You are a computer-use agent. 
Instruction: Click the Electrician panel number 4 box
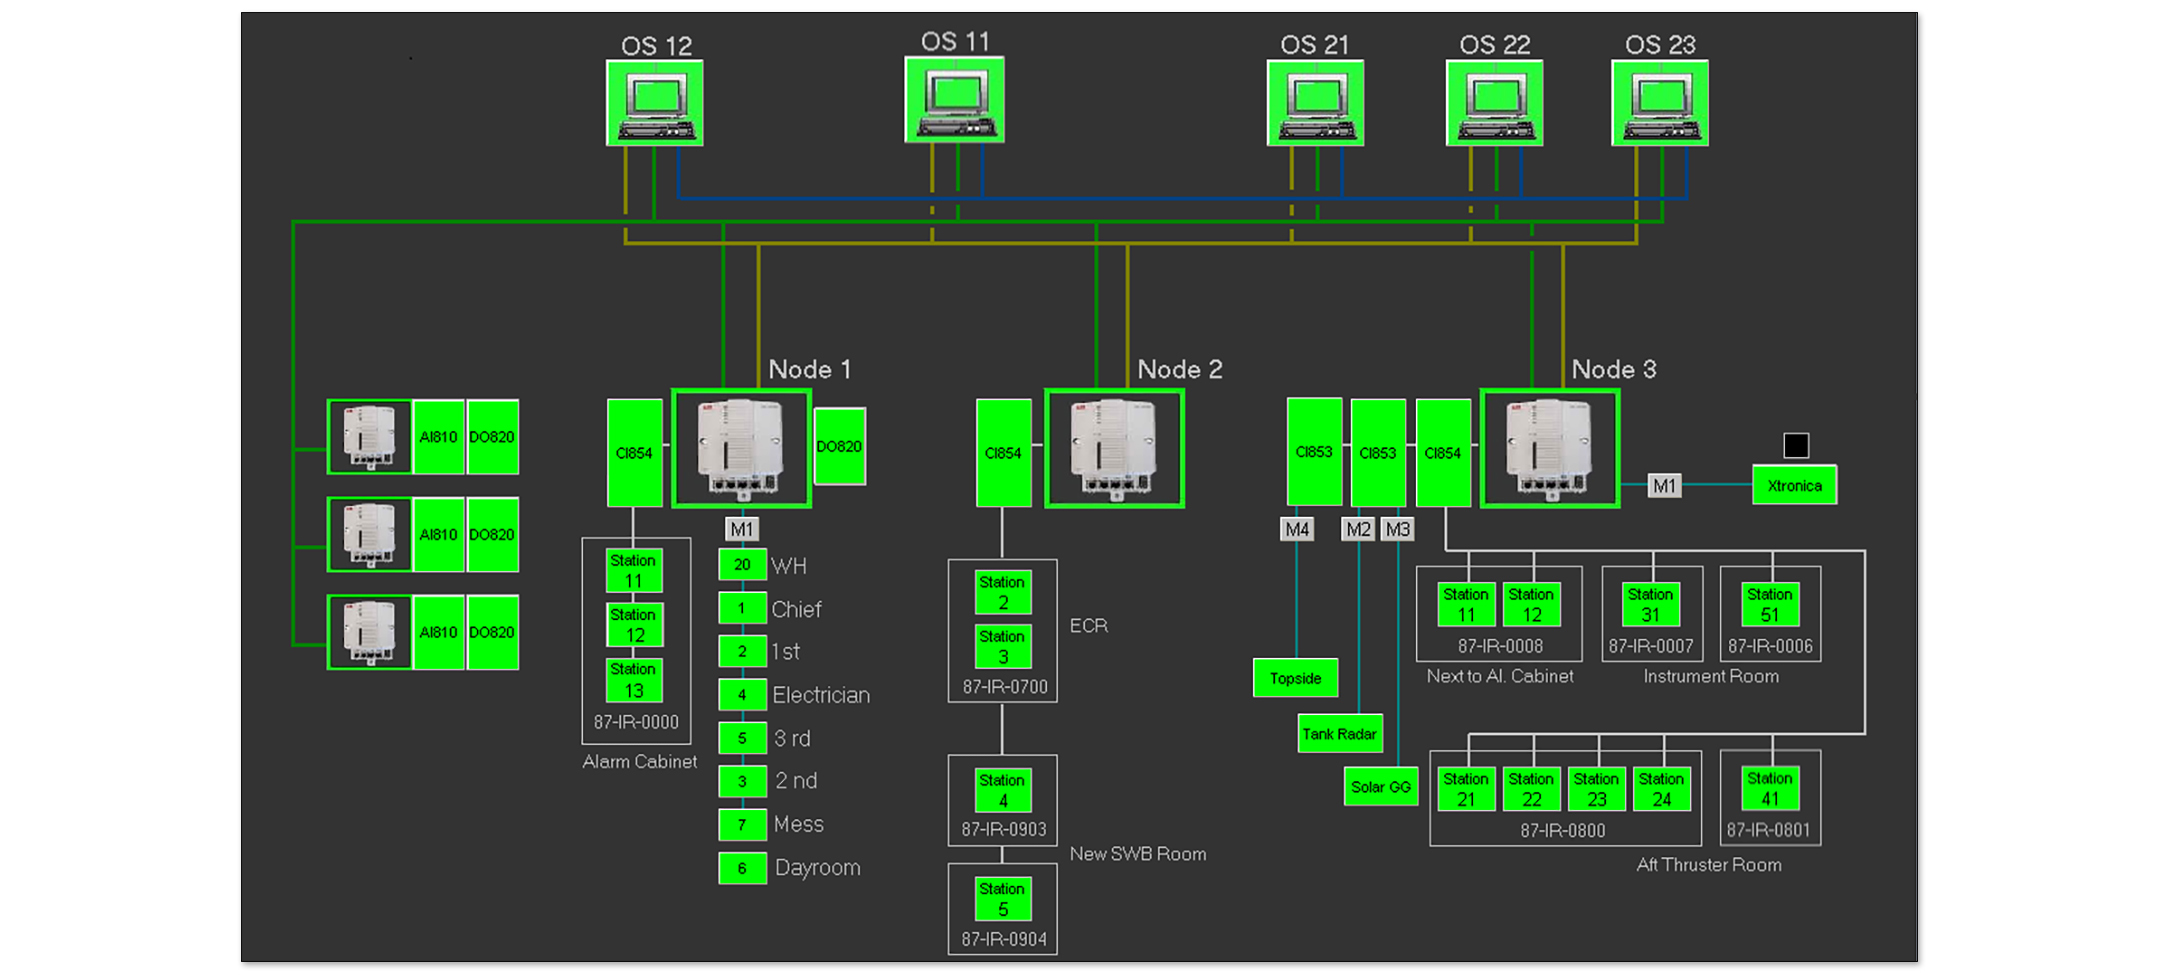point(742,694)
